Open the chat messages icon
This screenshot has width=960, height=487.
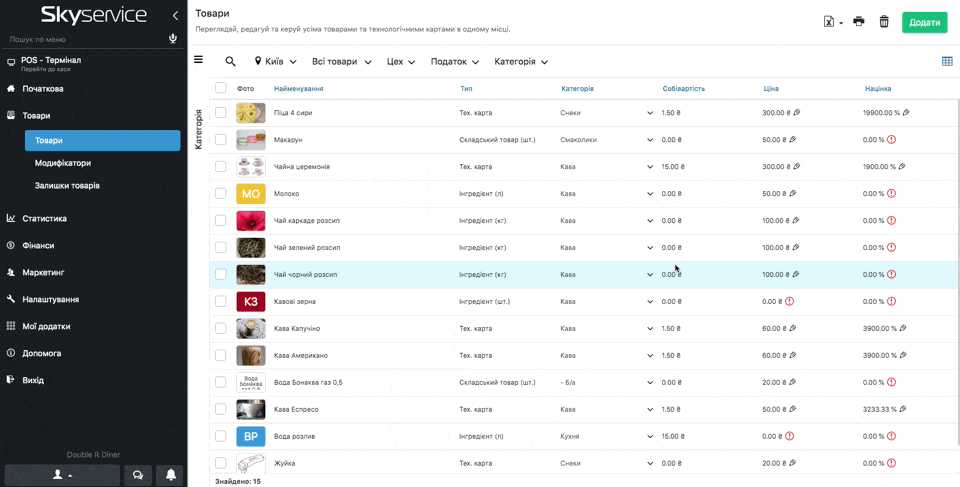pos(138,475)
